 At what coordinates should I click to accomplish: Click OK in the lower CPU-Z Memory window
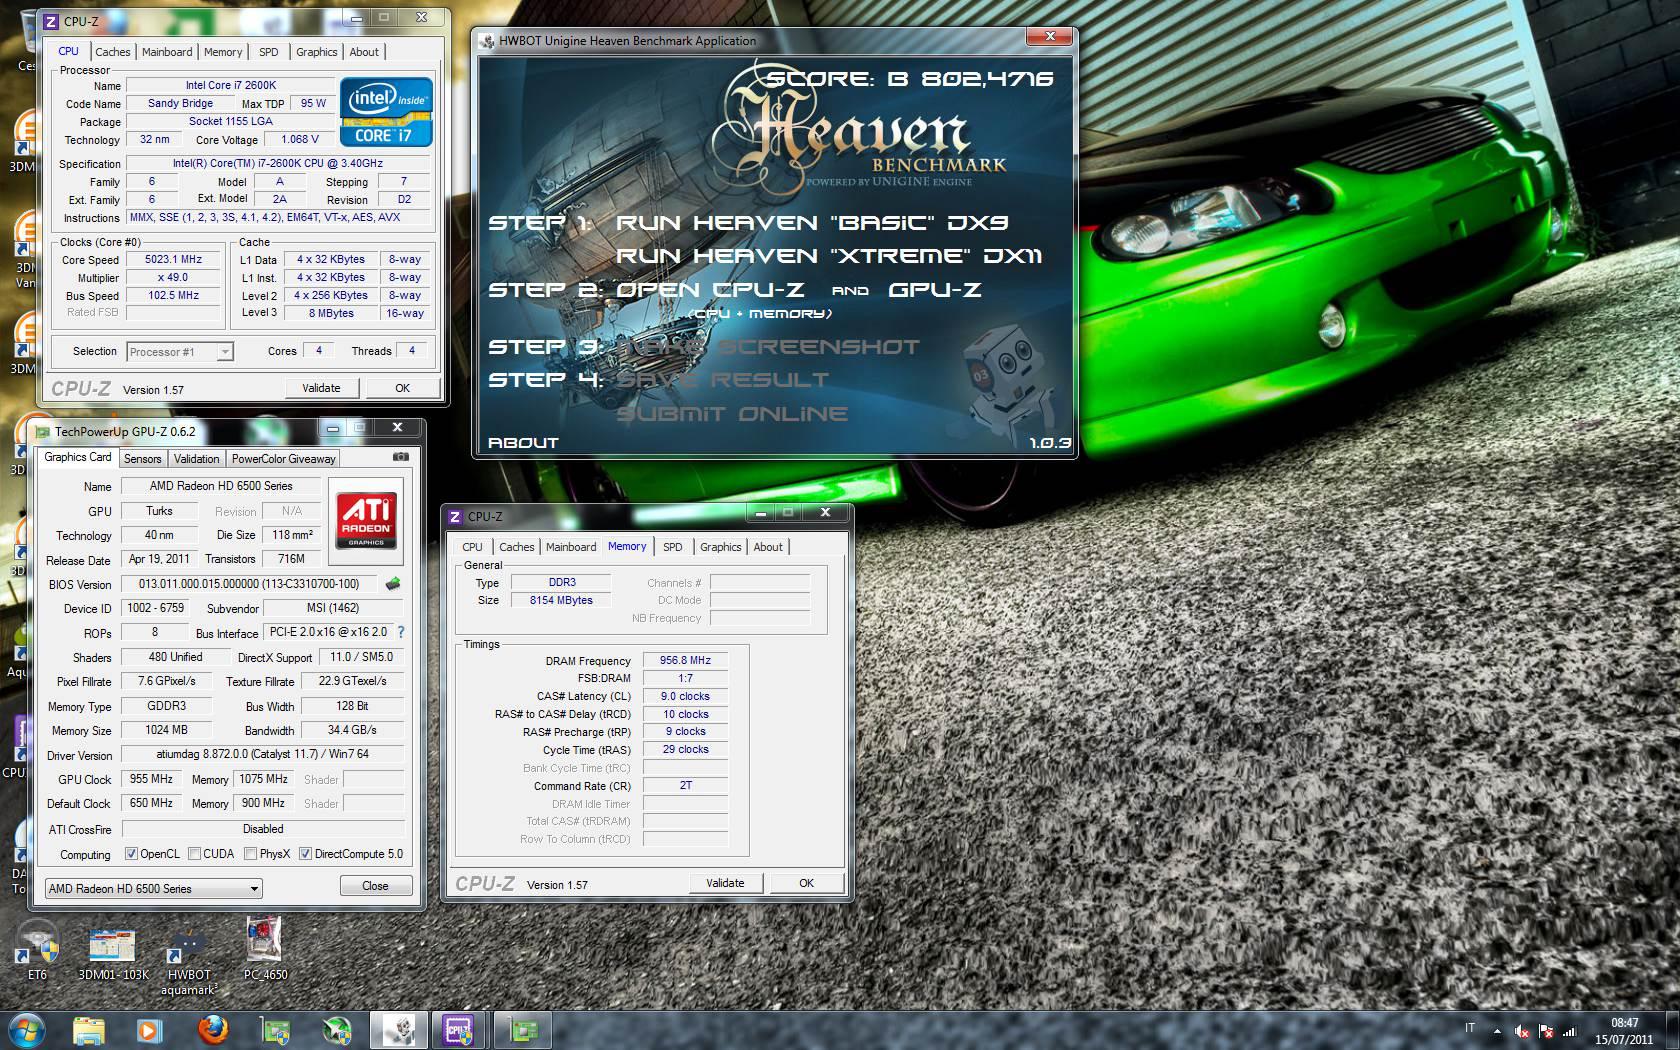(x=806, y=883)
